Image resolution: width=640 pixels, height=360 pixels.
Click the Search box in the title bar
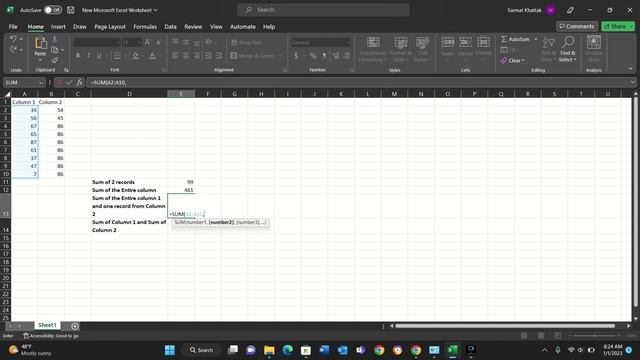pos(323,10)
